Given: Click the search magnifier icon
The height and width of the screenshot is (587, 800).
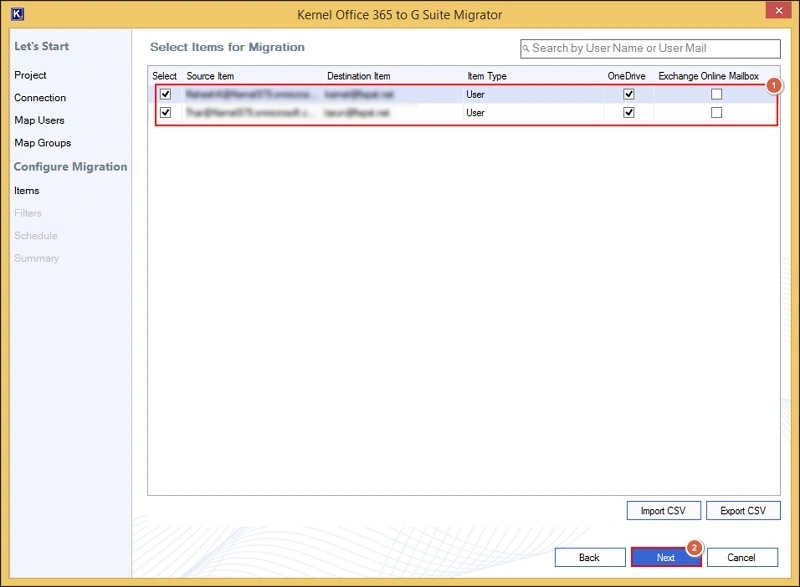Looking at the screenshot, I should pos(526,48).
